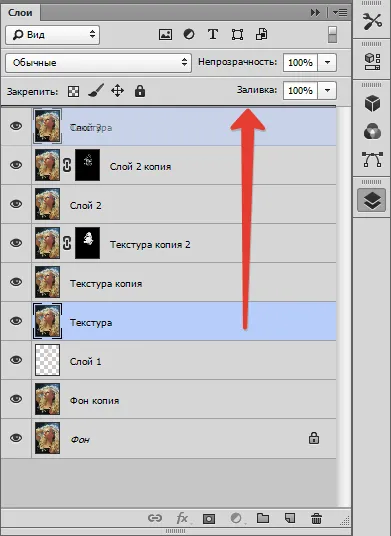
Task: Open the layer styles fx menu
Action: click(x=182, y=519)
